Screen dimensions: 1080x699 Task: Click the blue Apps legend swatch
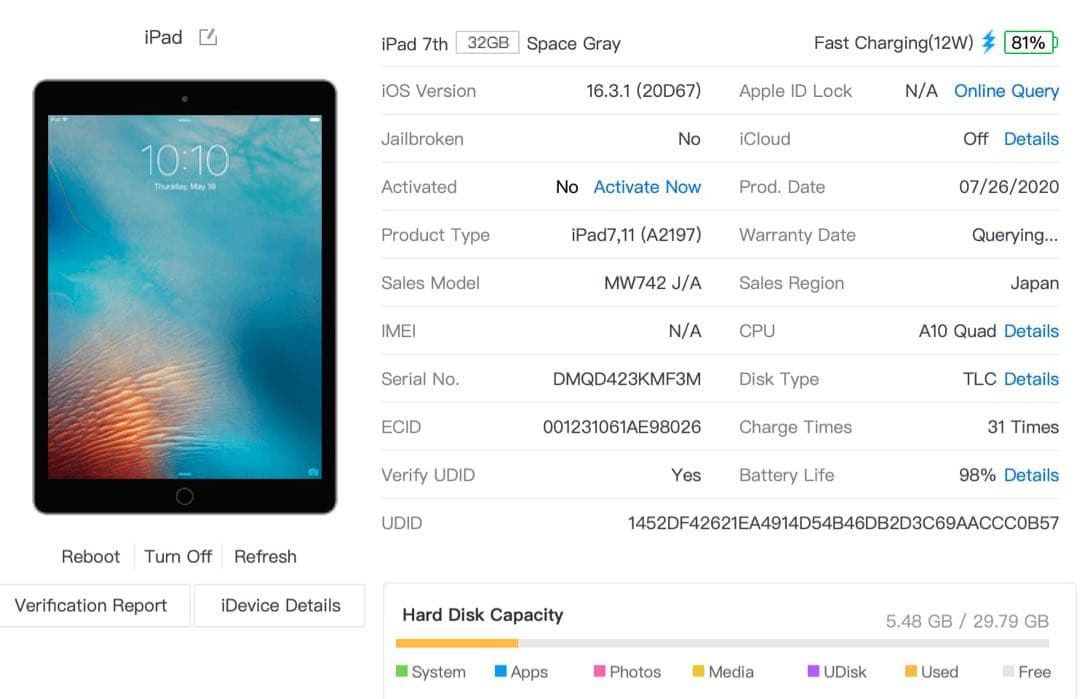(501, 671)
